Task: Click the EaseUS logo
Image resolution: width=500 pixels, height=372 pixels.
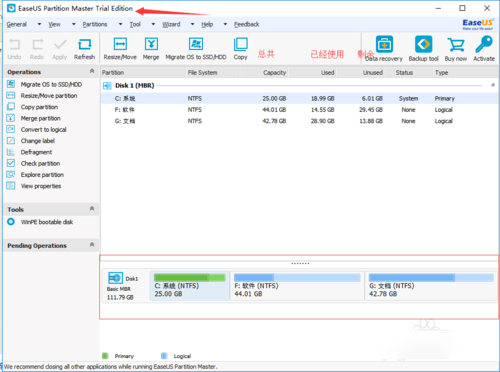Action: pos(478,24)
